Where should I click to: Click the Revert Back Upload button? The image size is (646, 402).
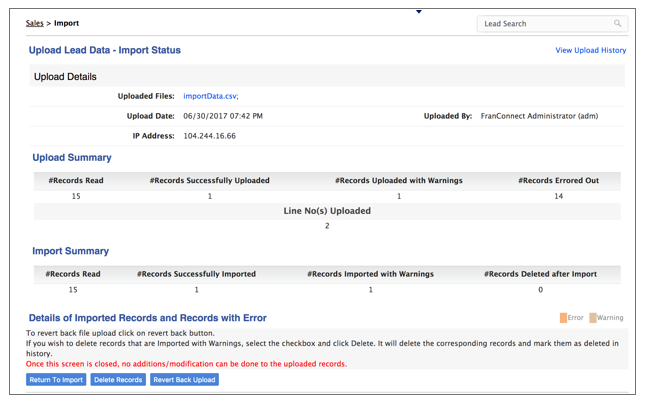(x=184, y=380)
